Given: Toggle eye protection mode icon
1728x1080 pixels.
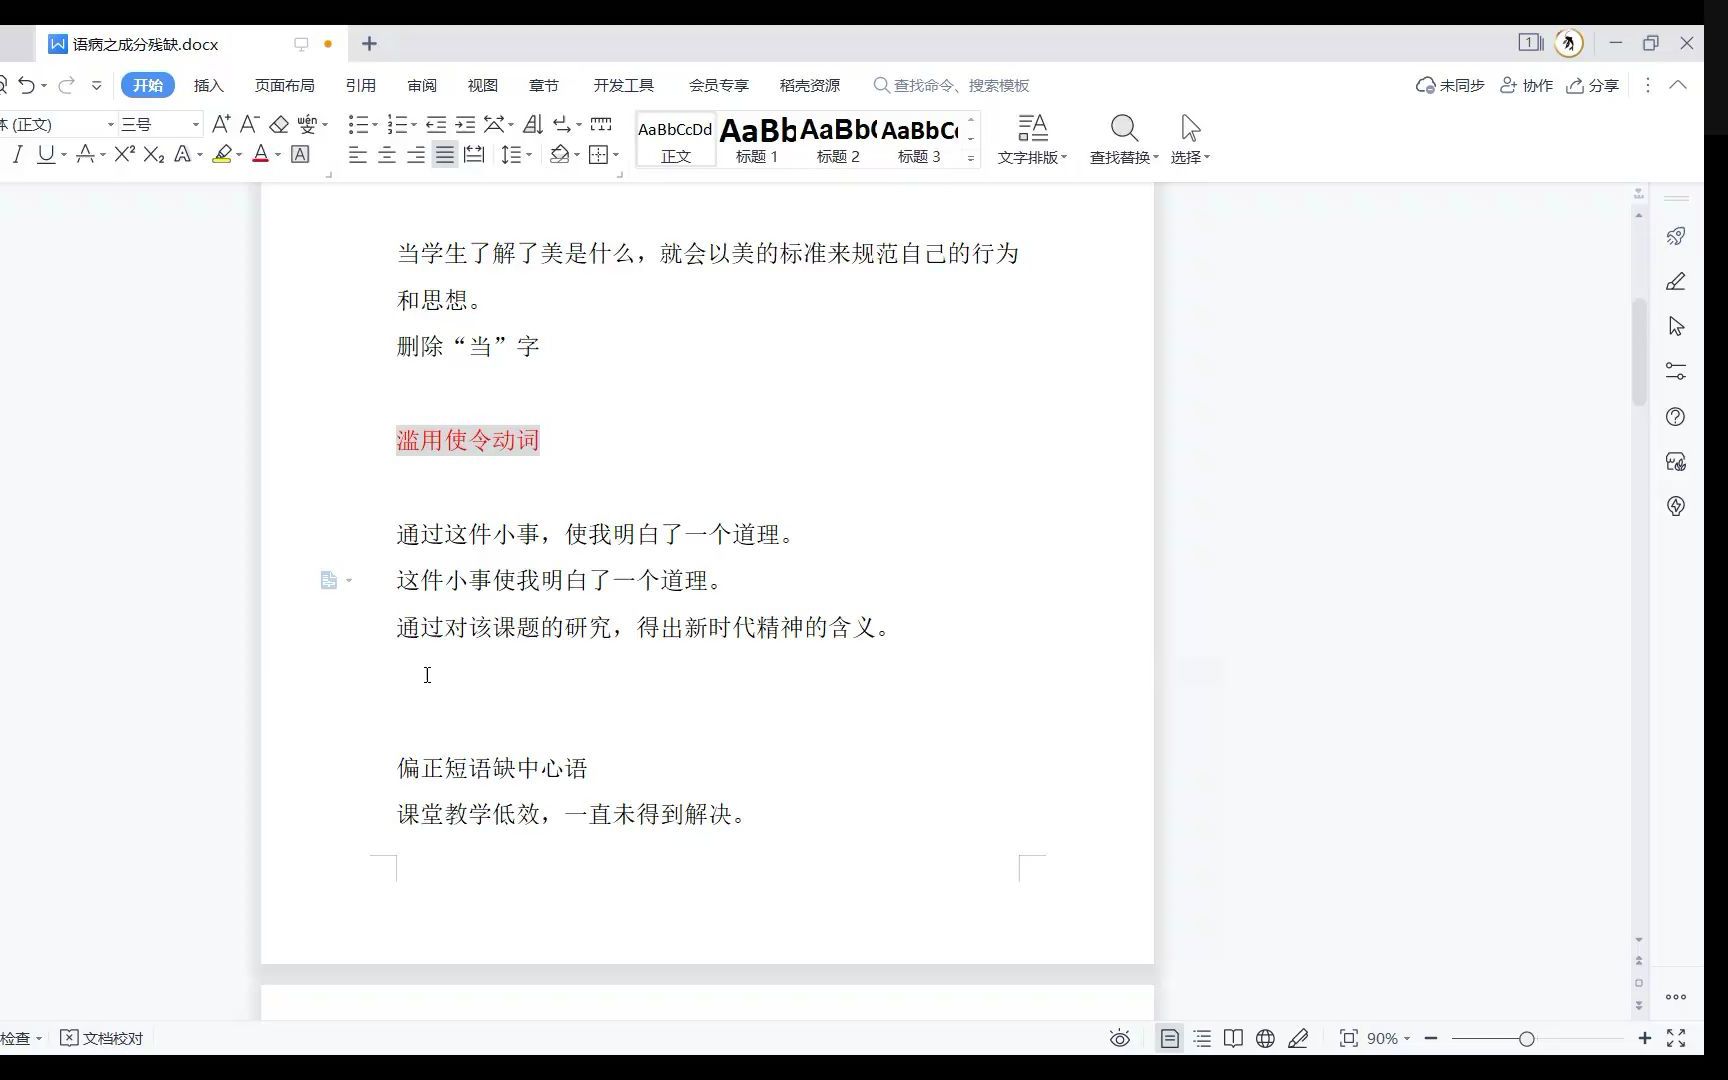Looking at the screenshot, I should pyautogui.click(x=1120, y=1038).
